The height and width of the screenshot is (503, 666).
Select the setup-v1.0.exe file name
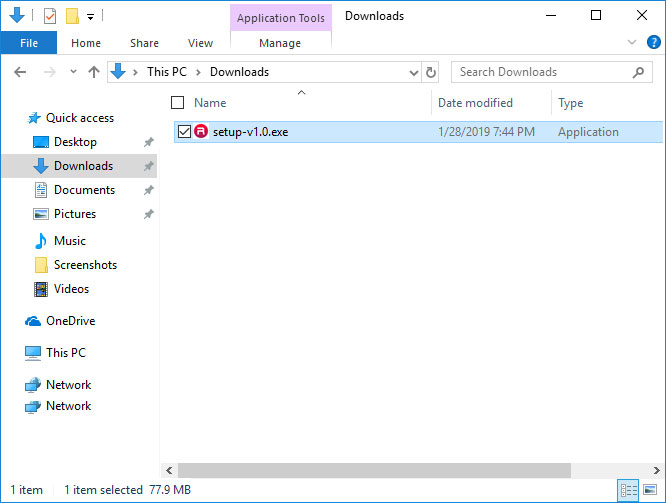251,132
